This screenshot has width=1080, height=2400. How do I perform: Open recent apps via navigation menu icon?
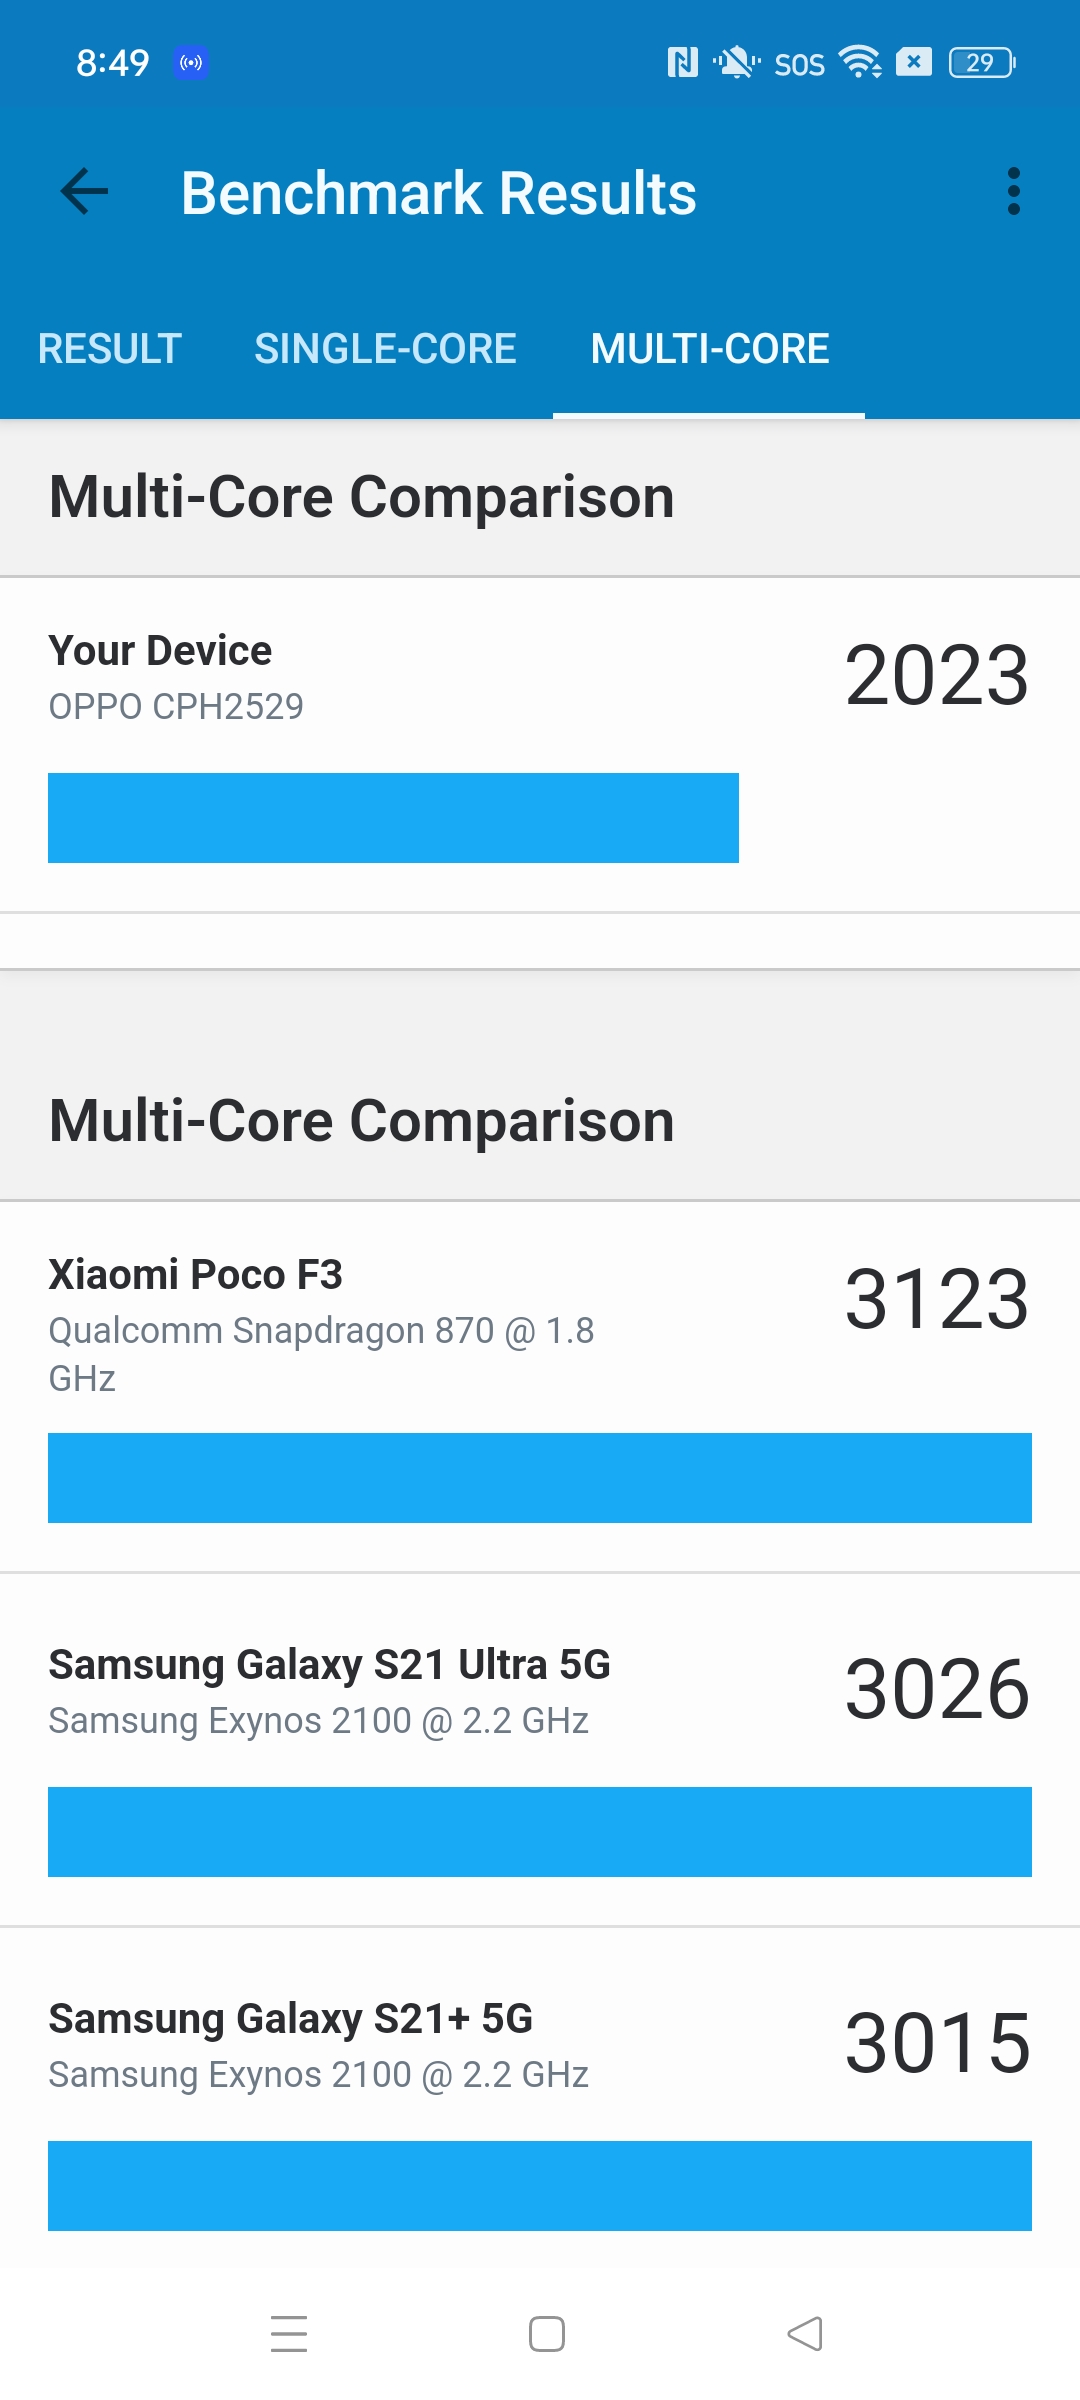tap(289, 2333)
